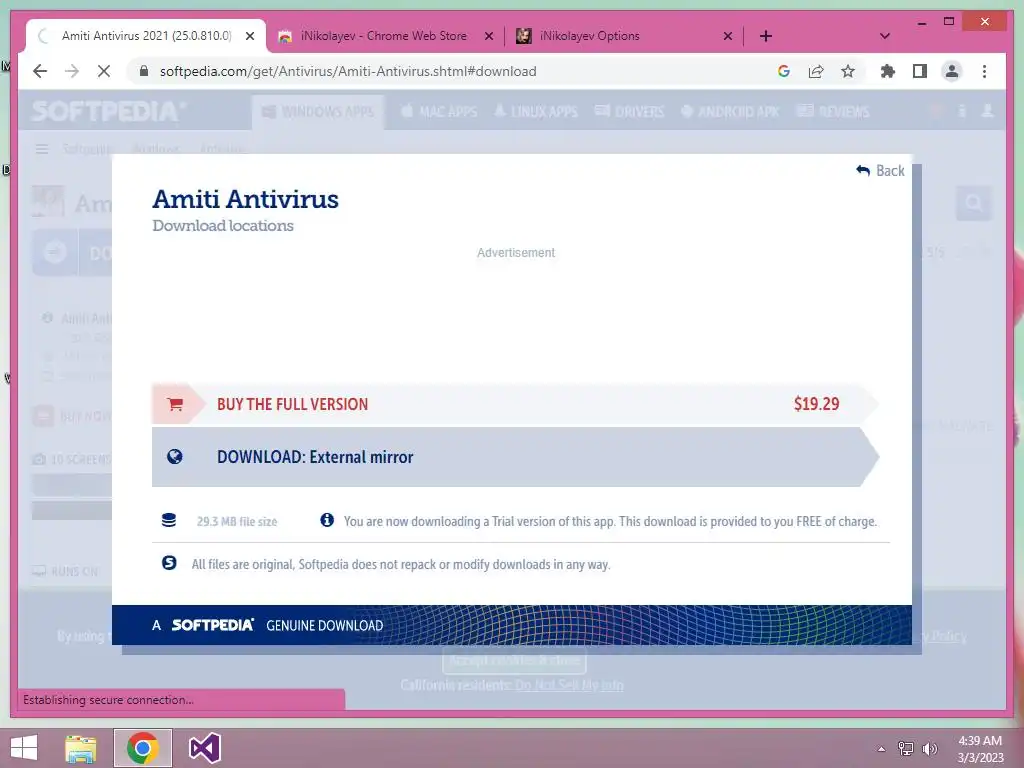Click DOWNLOAD: External mirror button
This screenshot has width=1024, height=768.
point(515,456)
